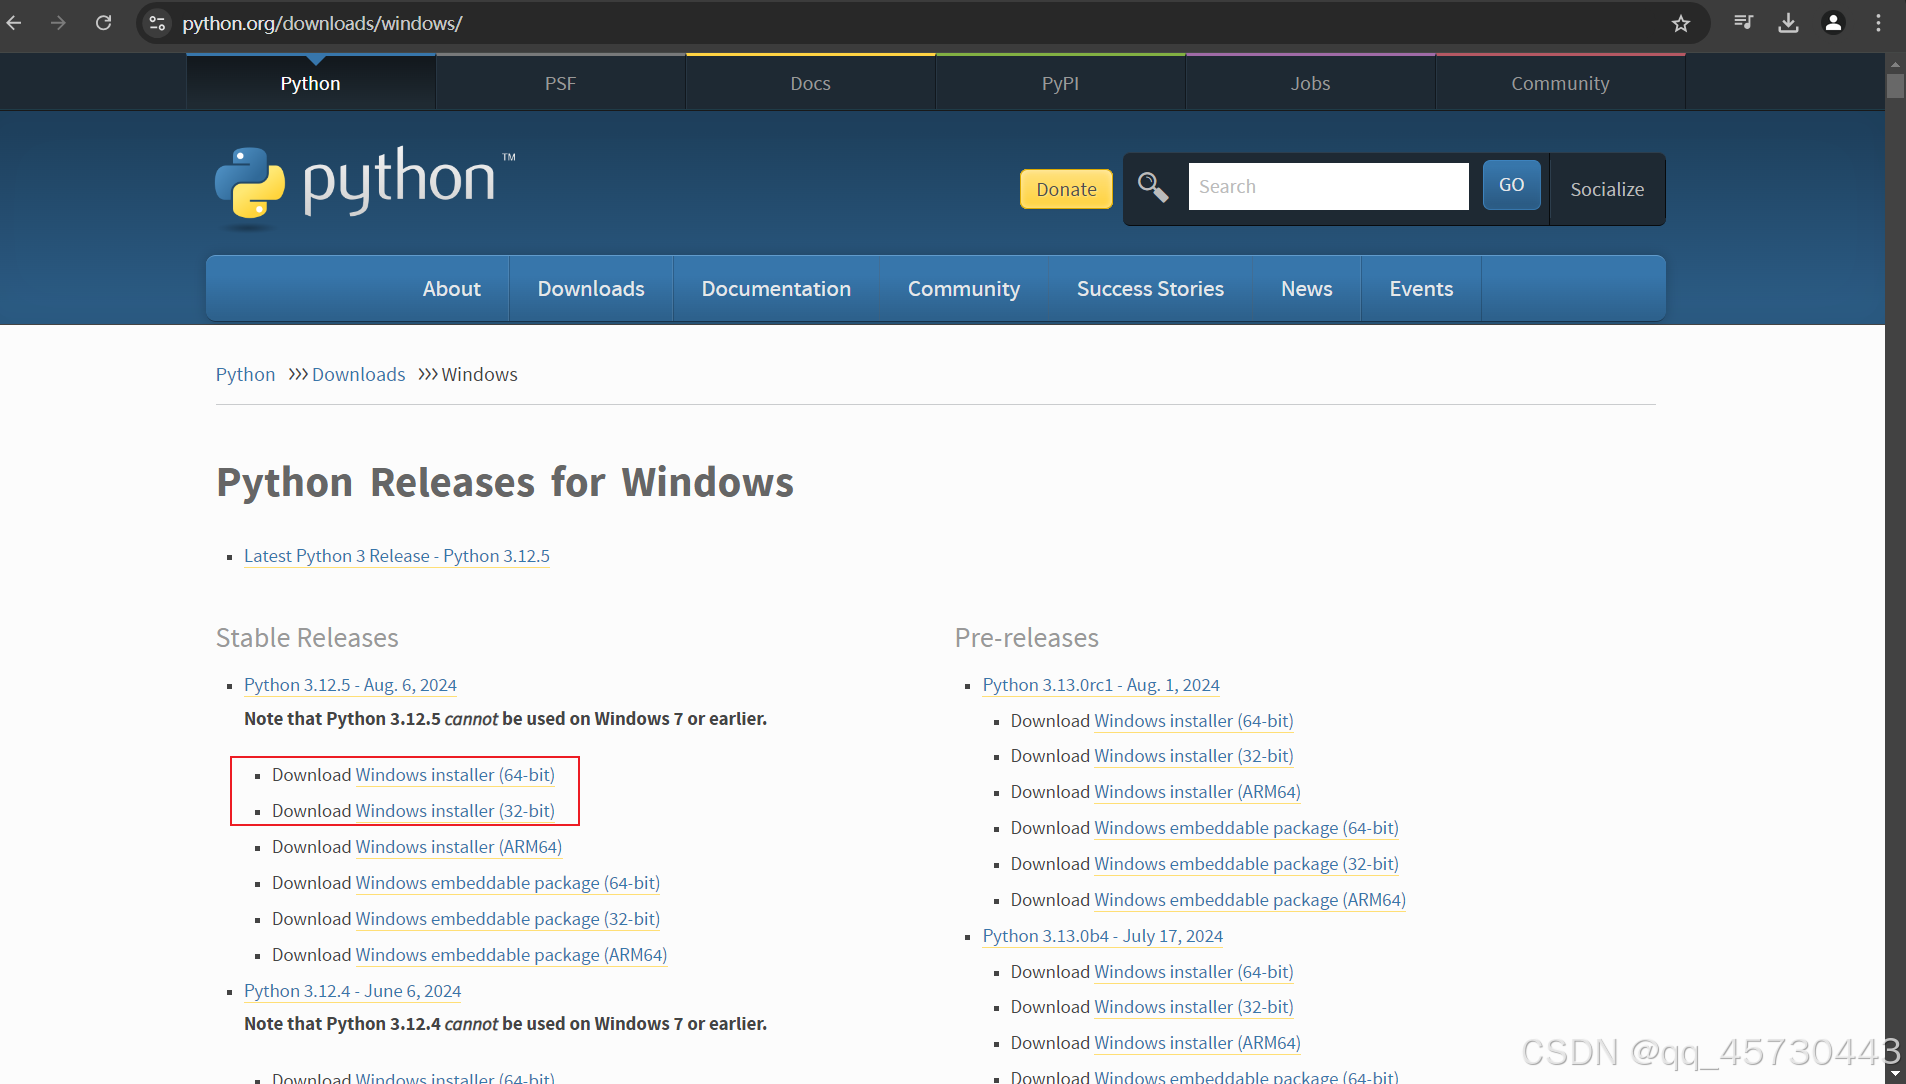Open the Success Stories nav item
The height and width of the screenshot is (1084, 1906).
[x=1150, y=288]
